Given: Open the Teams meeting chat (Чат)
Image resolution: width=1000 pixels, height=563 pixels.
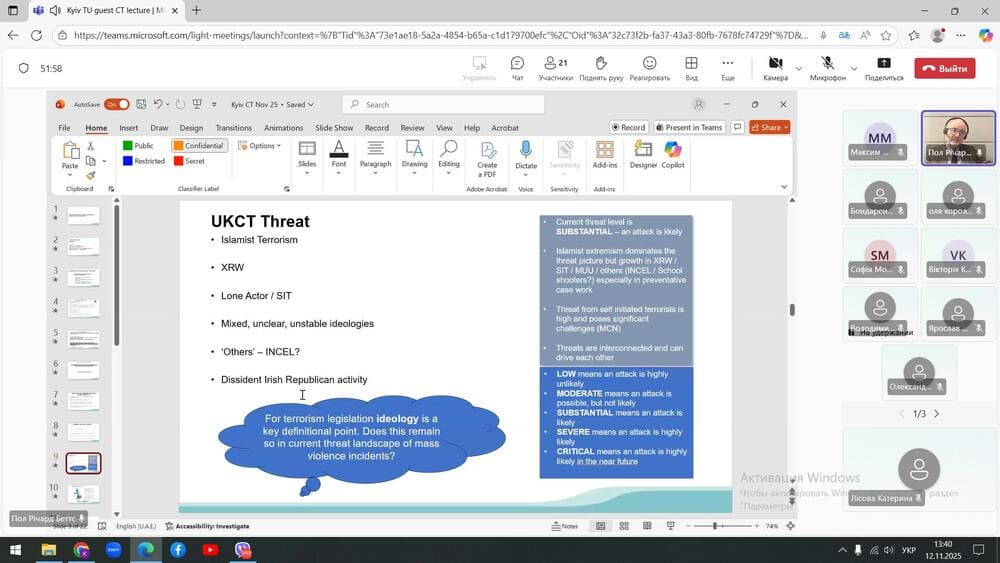Looking at the screenshot, I should [517, 68].
